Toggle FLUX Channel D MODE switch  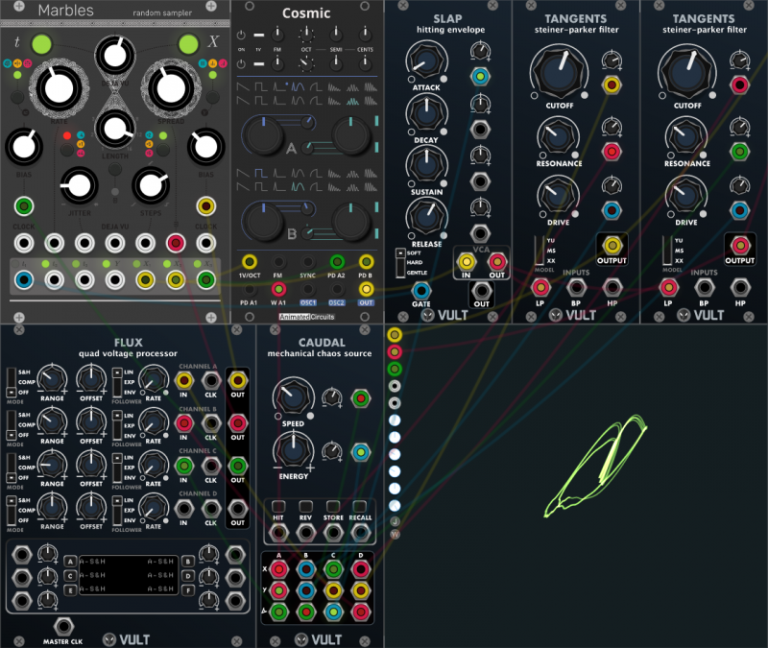11,510
